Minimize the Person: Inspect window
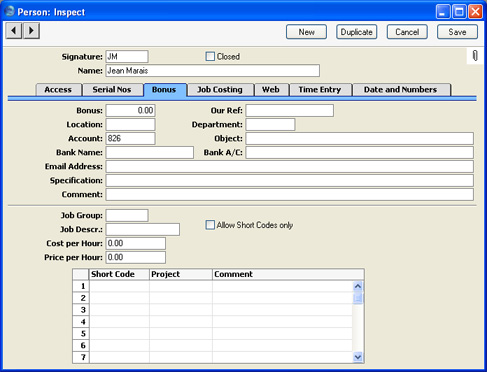The width and height of the screenshot is (487, 372). click(443, 12)
